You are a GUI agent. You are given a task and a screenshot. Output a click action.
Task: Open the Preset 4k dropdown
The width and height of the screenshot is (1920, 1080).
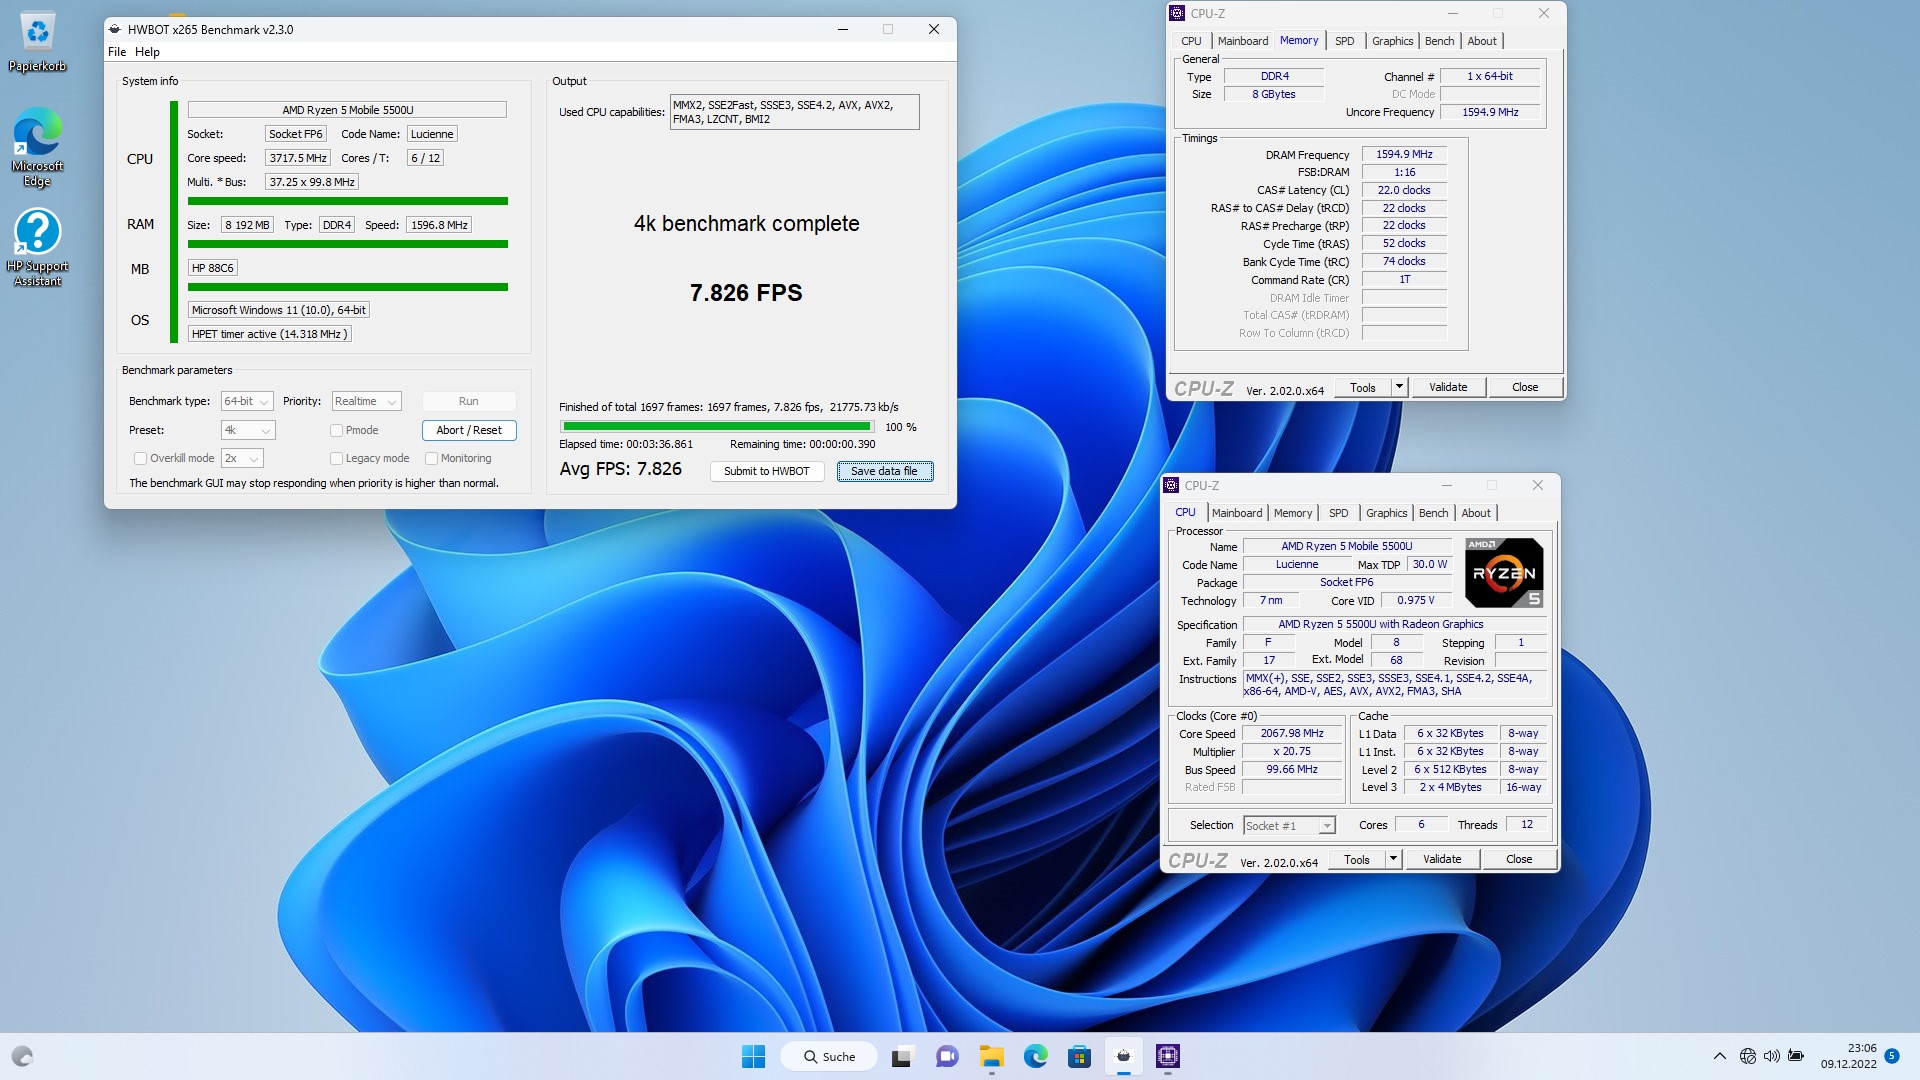coord(248,430)
